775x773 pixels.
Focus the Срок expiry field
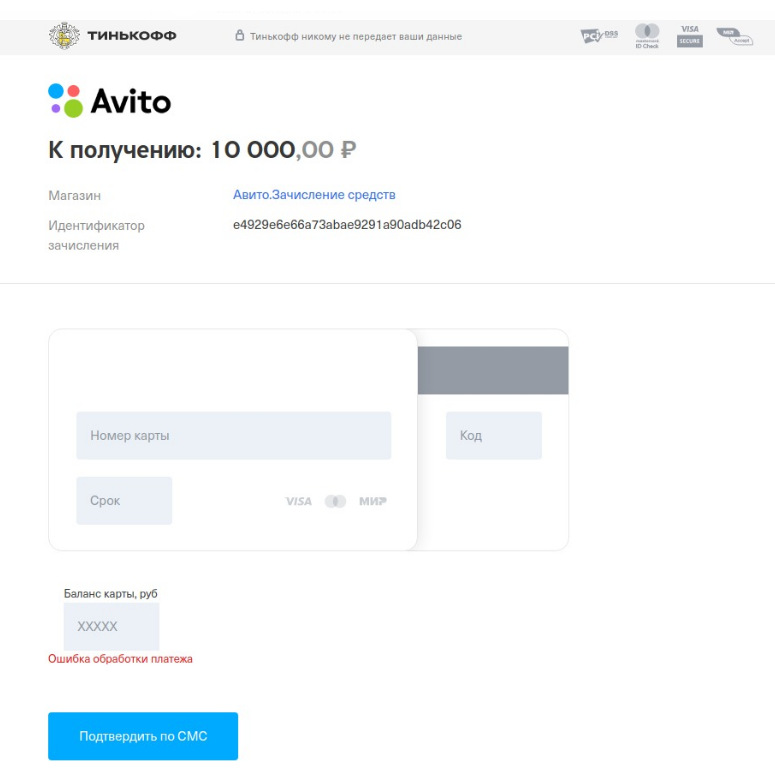[124, 501]
